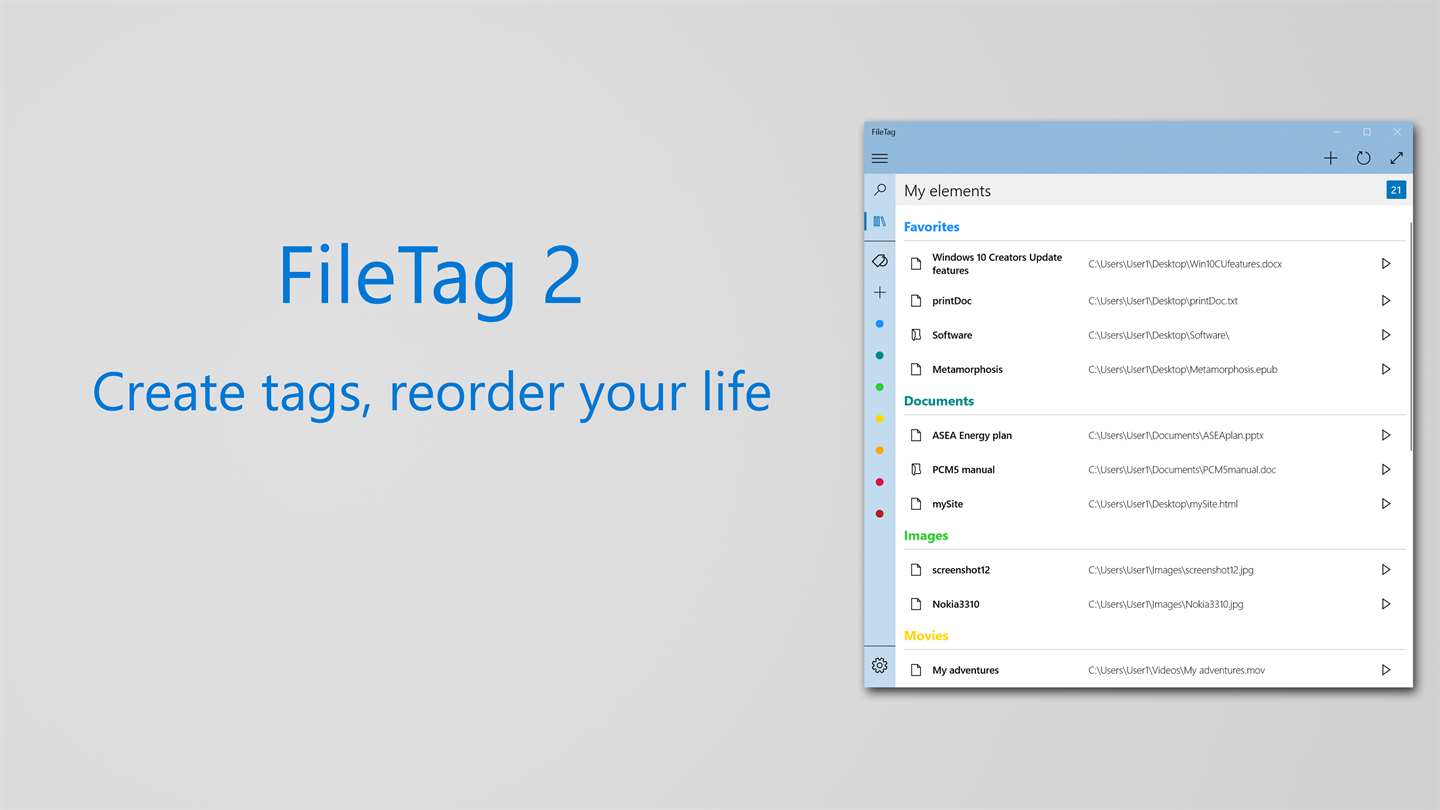Select the Nokia3310 item name

click(956, 605)
